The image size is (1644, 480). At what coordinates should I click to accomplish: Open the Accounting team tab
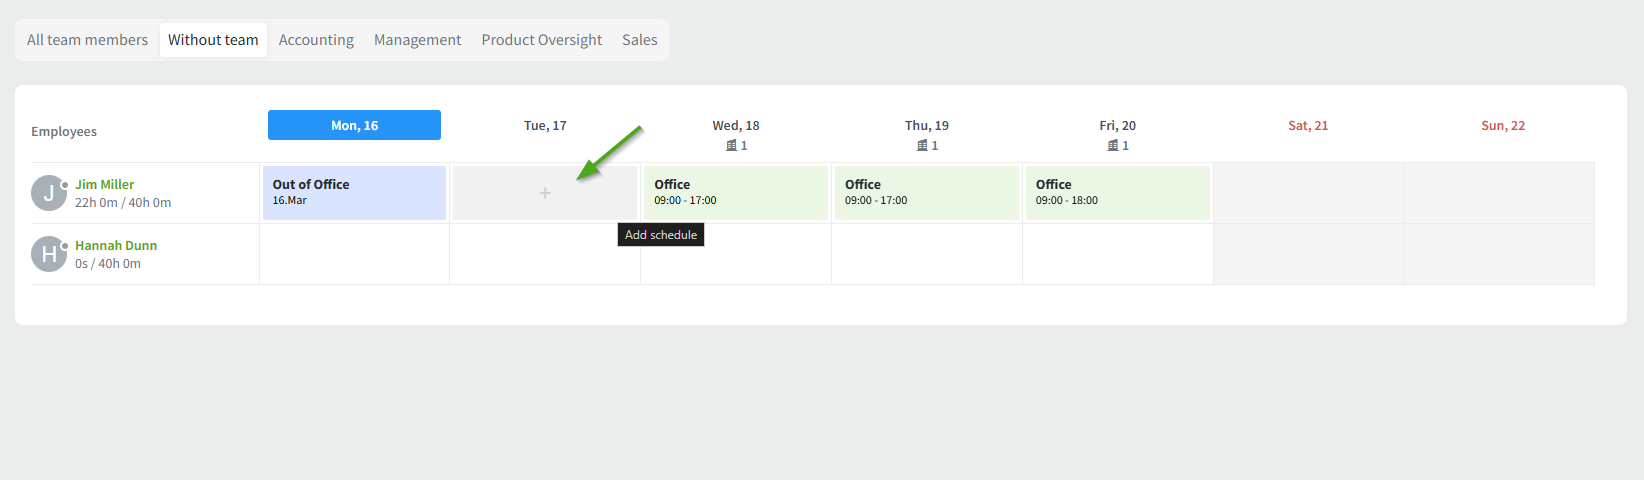pos(316,40)
